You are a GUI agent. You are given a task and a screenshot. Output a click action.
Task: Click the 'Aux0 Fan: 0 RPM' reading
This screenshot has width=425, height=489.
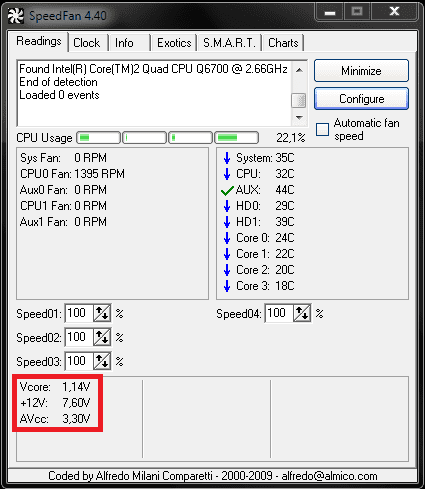point(63,190)
